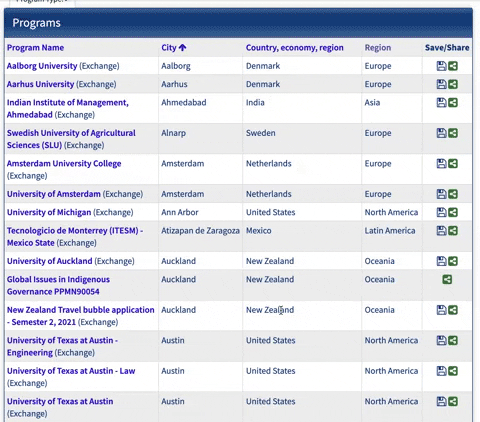Open the Aarhus University program link
The height and width of the screenshot is (422, 480).
(40, 84)
